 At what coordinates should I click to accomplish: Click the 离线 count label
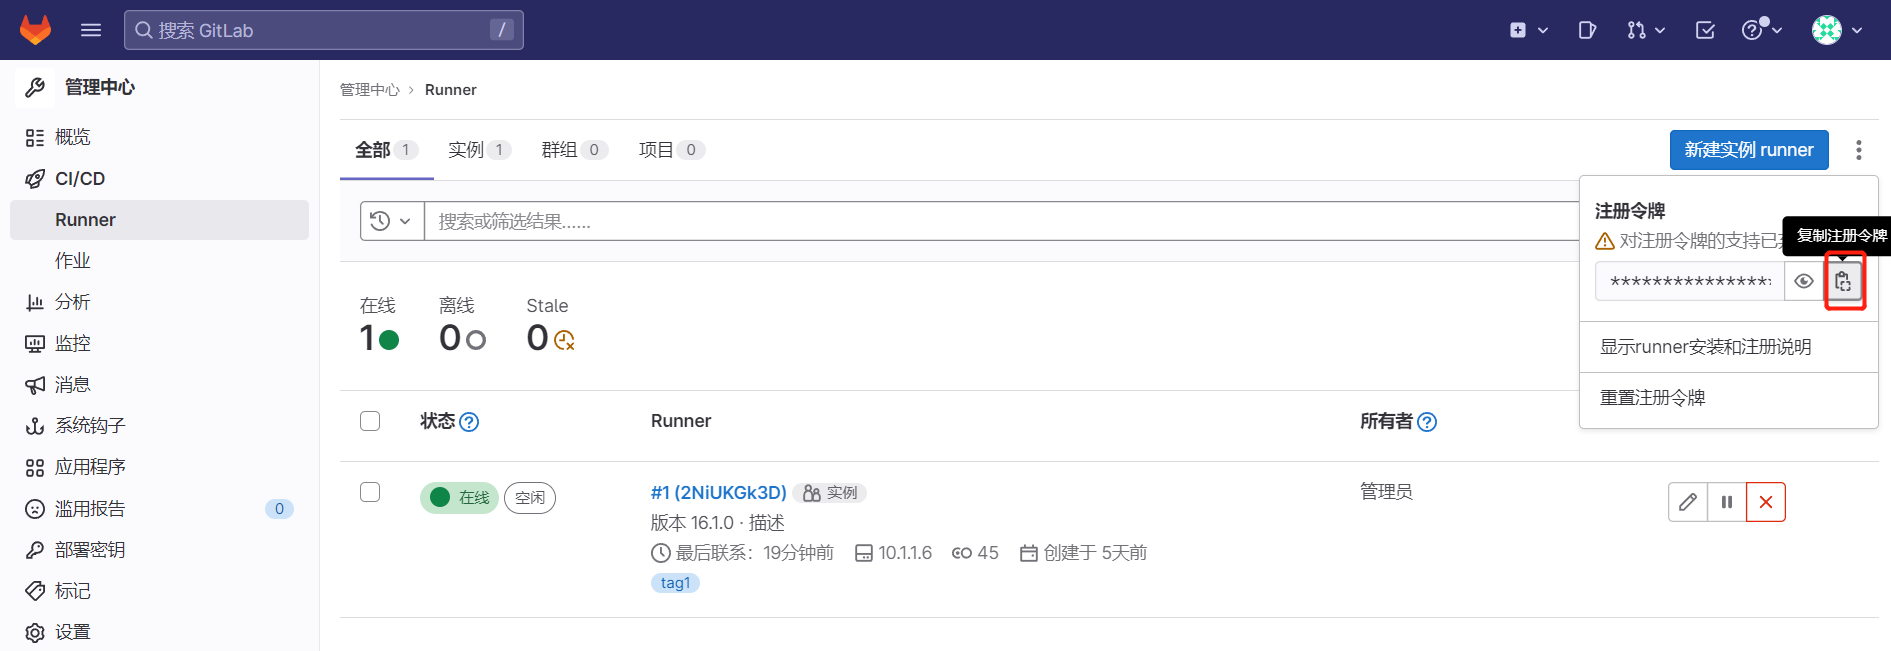click(x=457, y=306)
